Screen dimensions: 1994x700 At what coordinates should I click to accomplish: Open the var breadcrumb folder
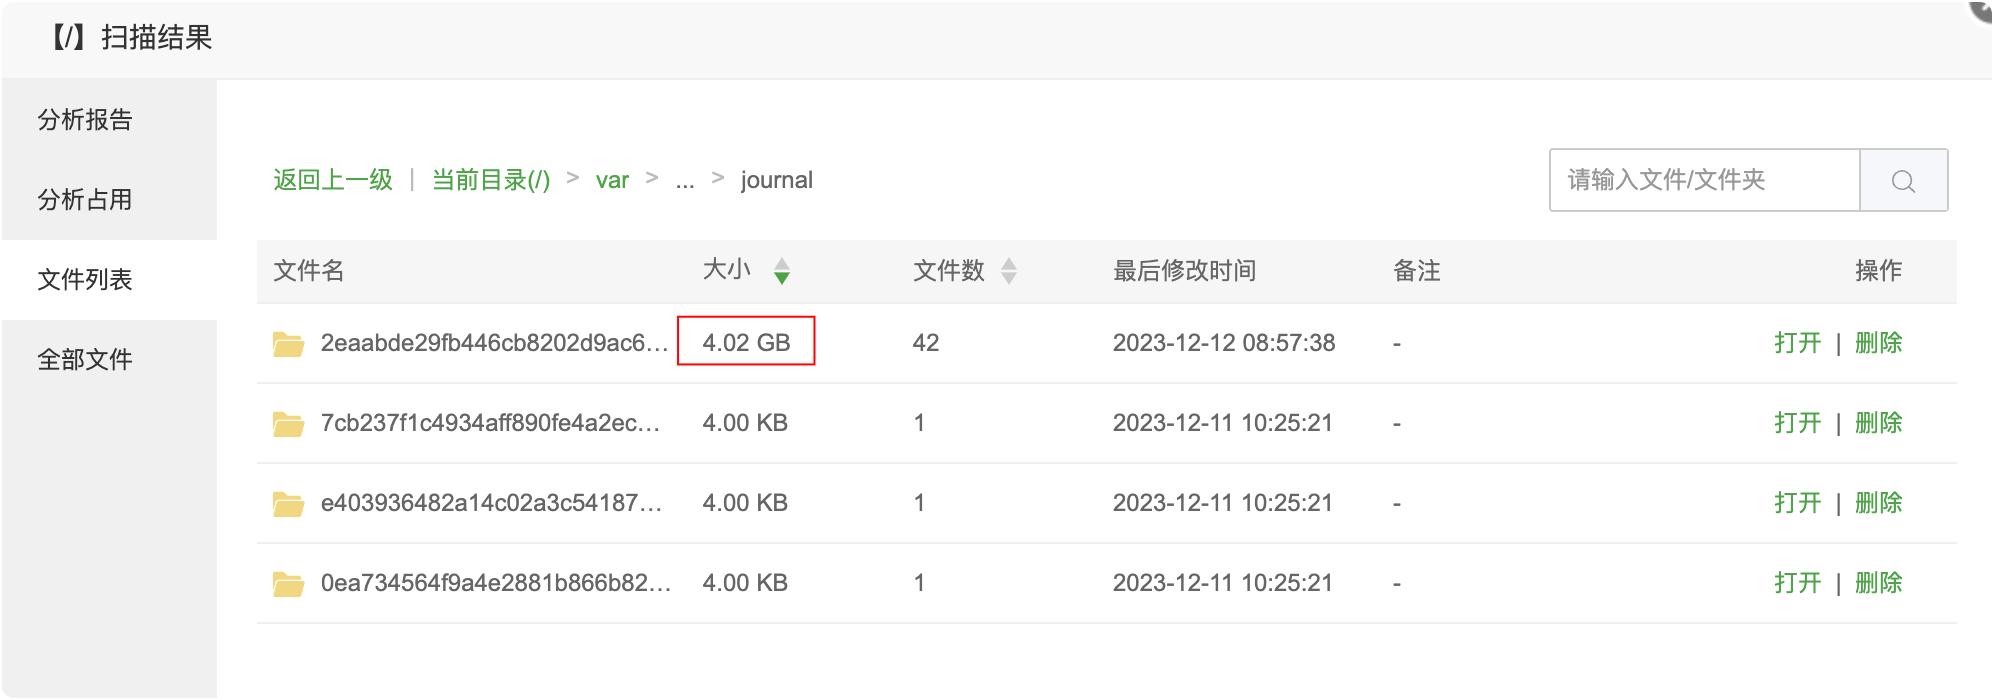pyautogui.click(x=612, y=180)
